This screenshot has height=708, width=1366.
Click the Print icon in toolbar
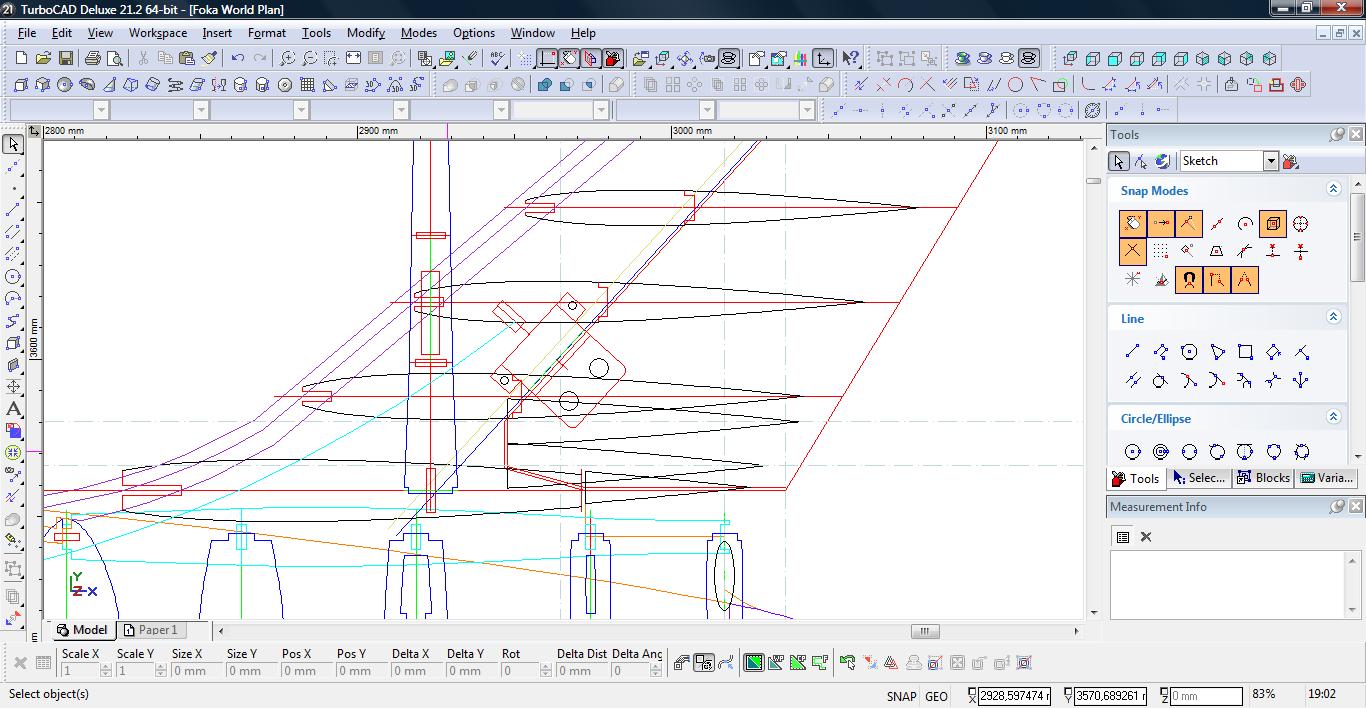coord(93,59)
